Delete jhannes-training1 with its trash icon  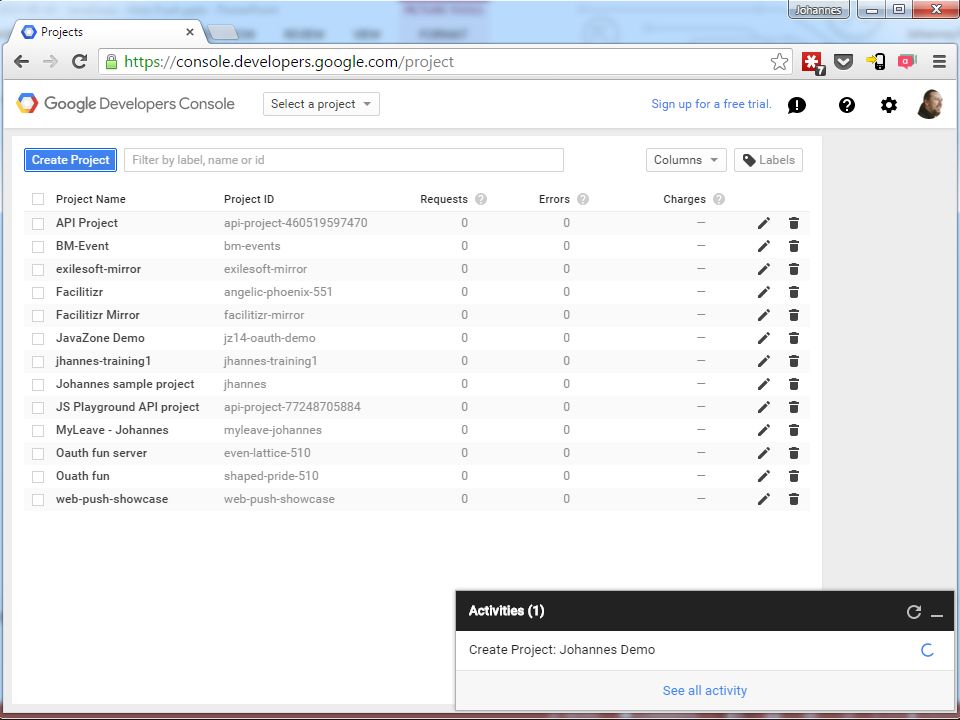(793, 361)
